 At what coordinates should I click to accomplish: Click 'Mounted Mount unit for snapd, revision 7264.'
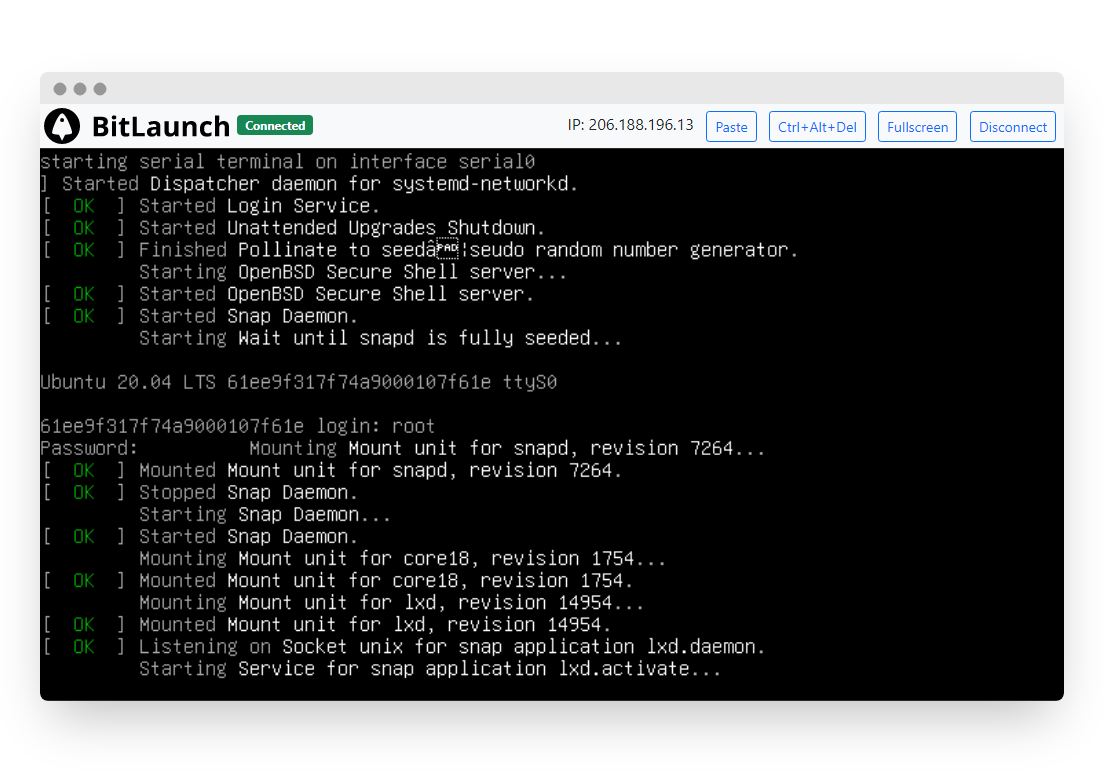tap(332, 470)
